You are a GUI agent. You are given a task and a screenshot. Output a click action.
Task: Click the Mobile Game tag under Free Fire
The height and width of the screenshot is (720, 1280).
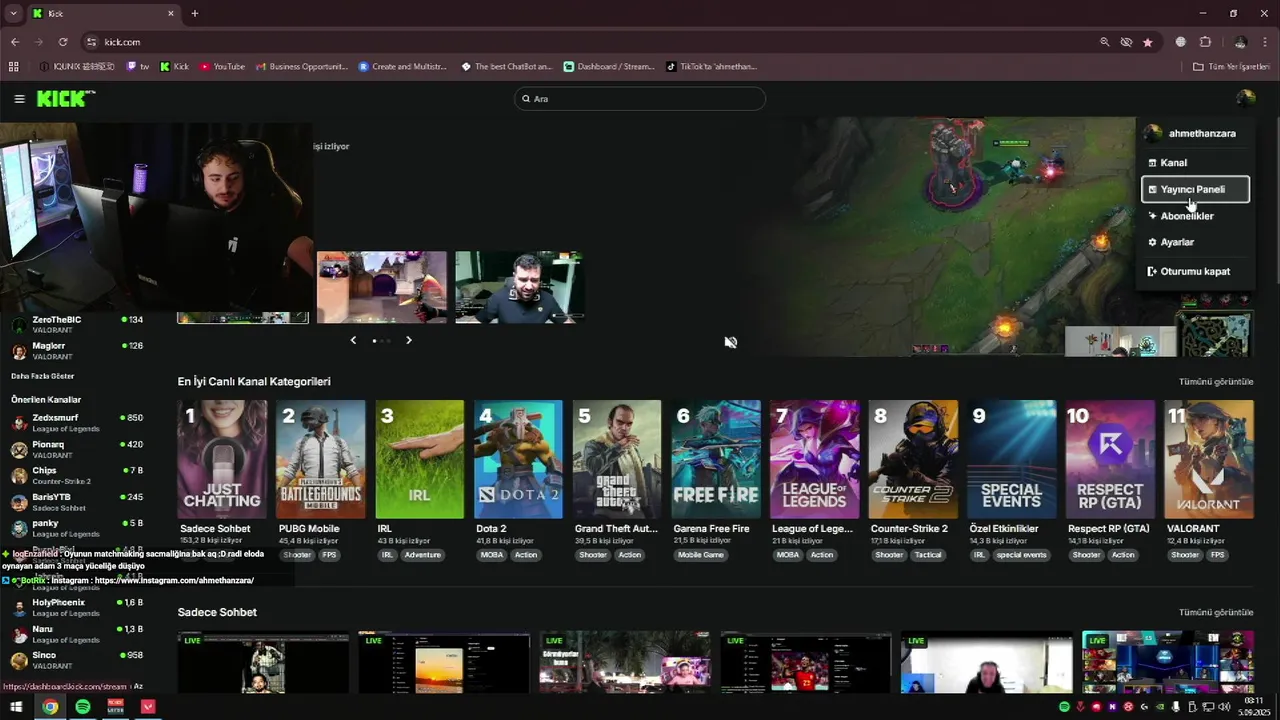click(701, 555)
